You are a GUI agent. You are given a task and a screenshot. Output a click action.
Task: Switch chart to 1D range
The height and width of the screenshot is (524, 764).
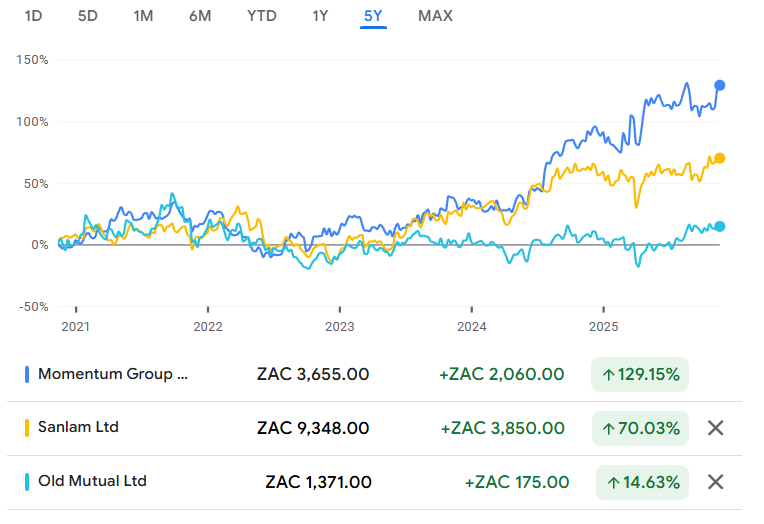[33, 16]
